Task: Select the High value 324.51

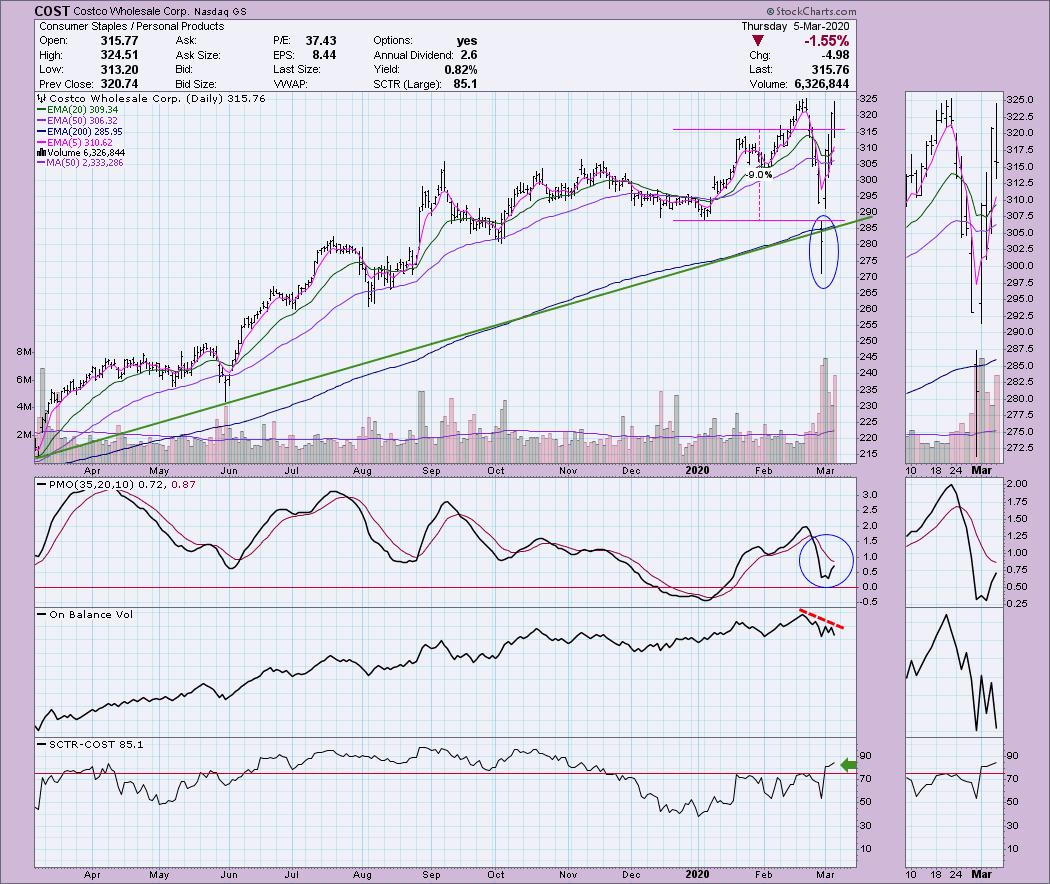Action: click(119, 55)
